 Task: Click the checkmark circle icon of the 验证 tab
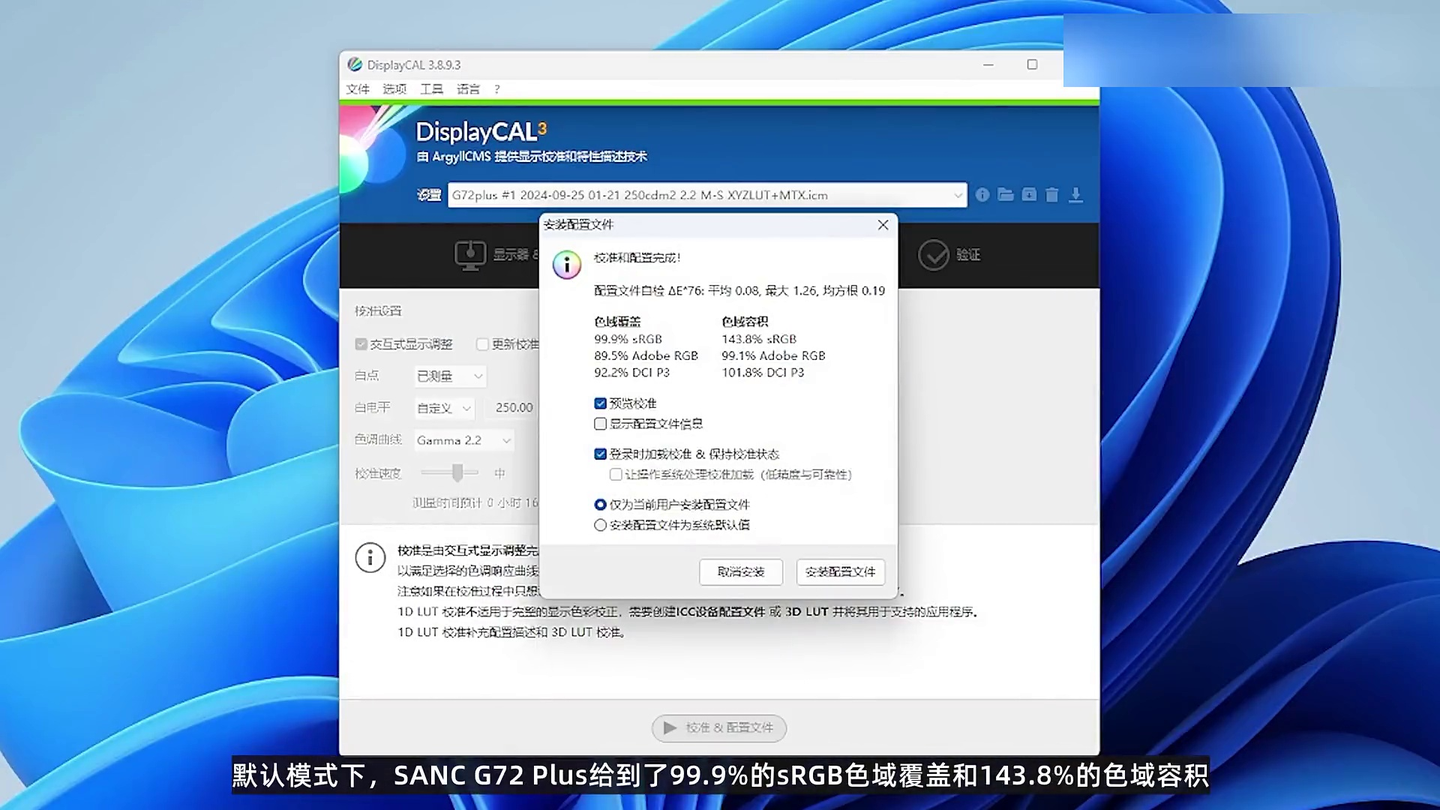click(933, 255)
